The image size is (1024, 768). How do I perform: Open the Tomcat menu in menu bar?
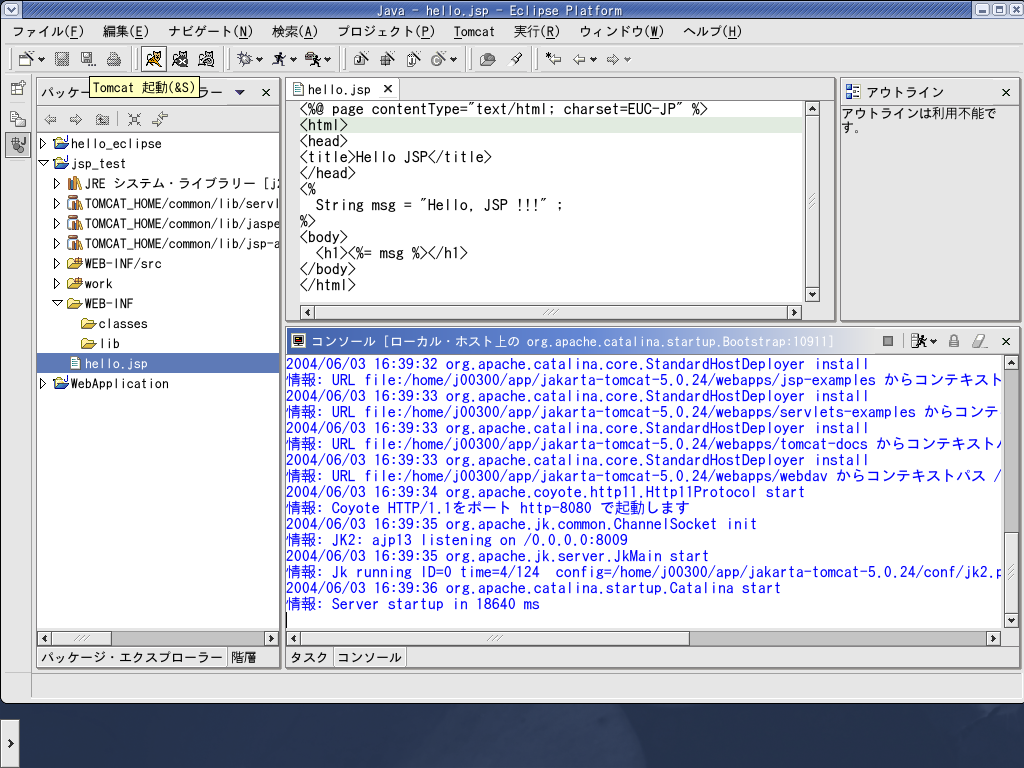[474, 31]
